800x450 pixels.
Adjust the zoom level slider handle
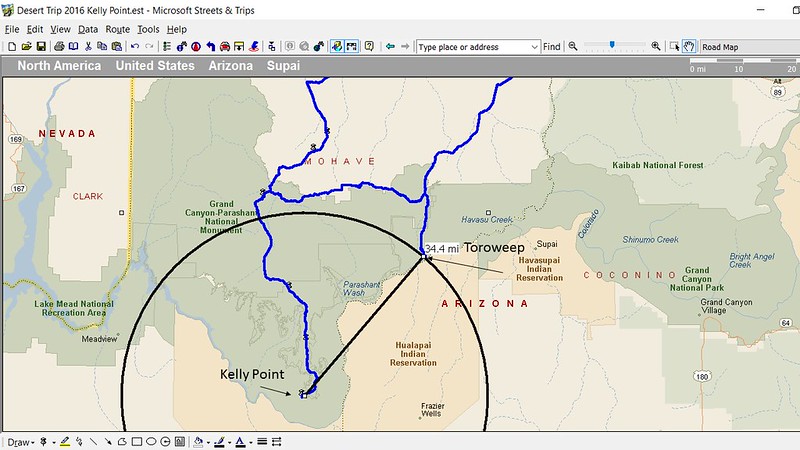click(612, 45)
